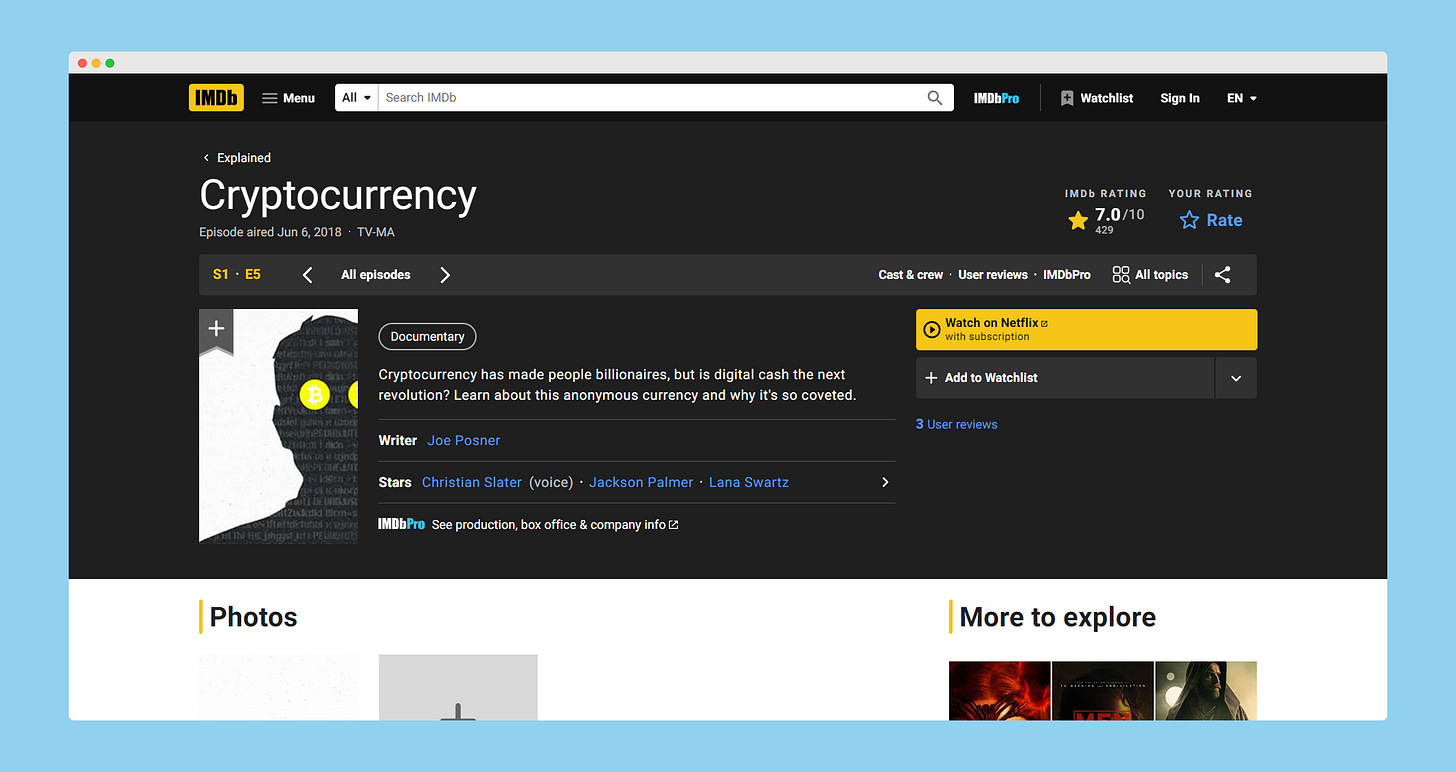Open the Cryptocurrency episode poster
This screenshot has width=1456, height=772.
279,427
